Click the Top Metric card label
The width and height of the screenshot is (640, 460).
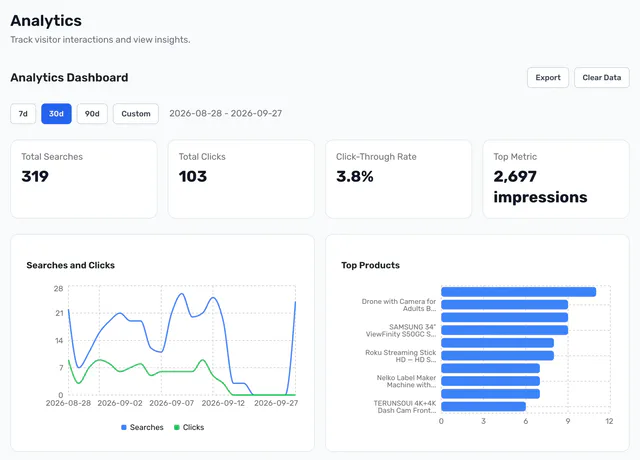tap(515, 157)
